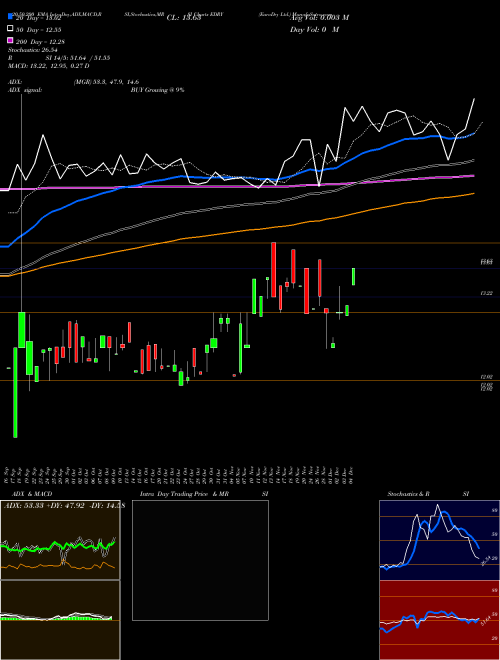This screenshot has width=500, height=660.
Task: Select the '200 Day - 12.28' label
Action: coord(40,42)
